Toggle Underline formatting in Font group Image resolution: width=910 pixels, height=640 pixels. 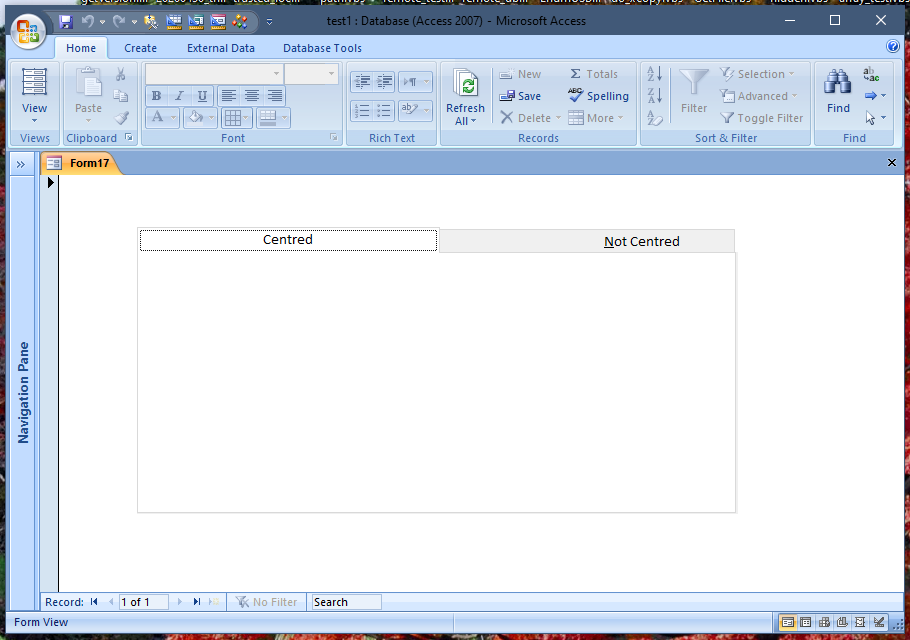click(x=202, y=96)
